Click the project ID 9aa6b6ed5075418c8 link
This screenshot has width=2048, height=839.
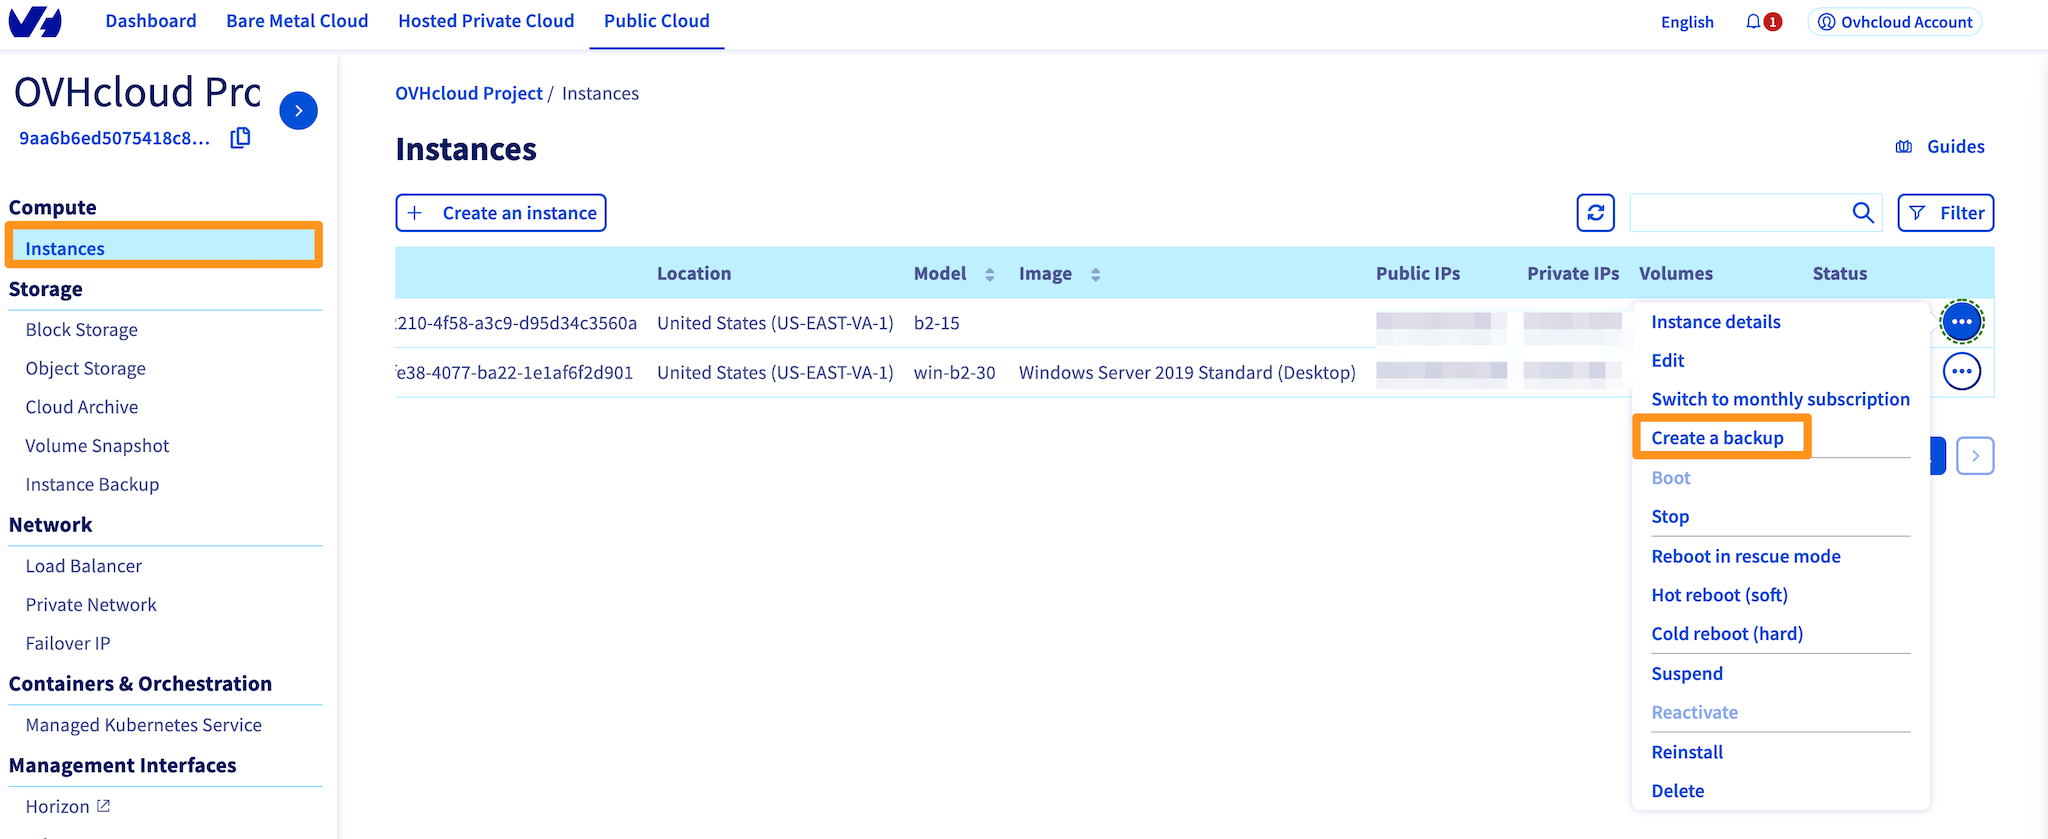point(115,139)
